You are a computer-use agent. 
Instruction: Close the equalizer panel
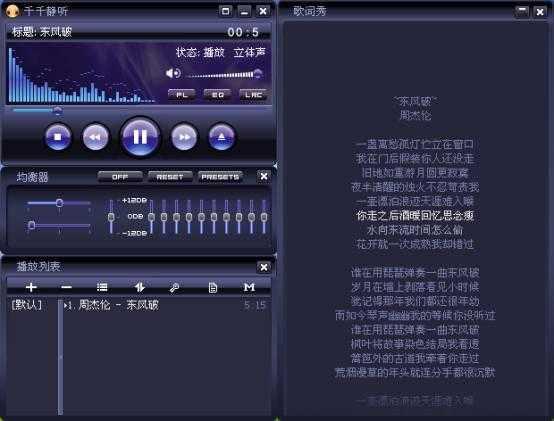(x=264, y=176)
